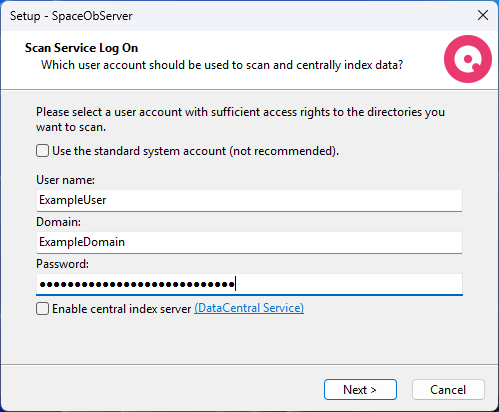The height and width of the screenshot is (412, 499).
Task: Focus the User name field containing ExampleUser
Action: [x=249, y=200]
